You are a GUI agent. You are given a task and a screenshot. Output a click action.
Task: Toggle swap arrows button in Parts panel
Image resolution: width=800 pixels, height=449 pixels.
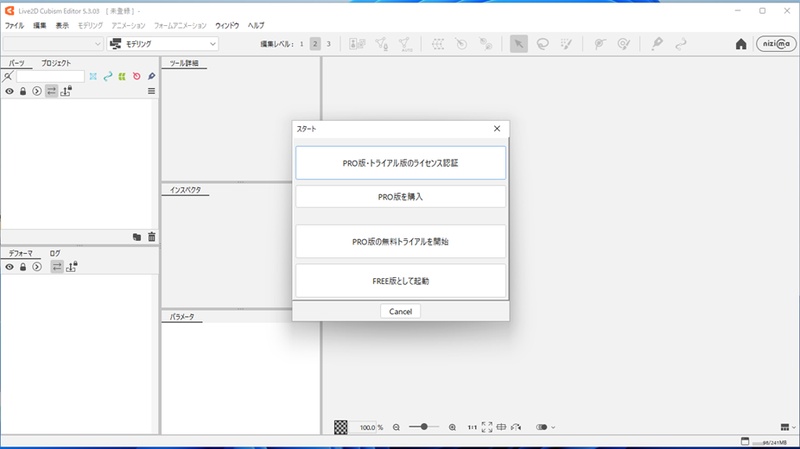pos(52,91)
